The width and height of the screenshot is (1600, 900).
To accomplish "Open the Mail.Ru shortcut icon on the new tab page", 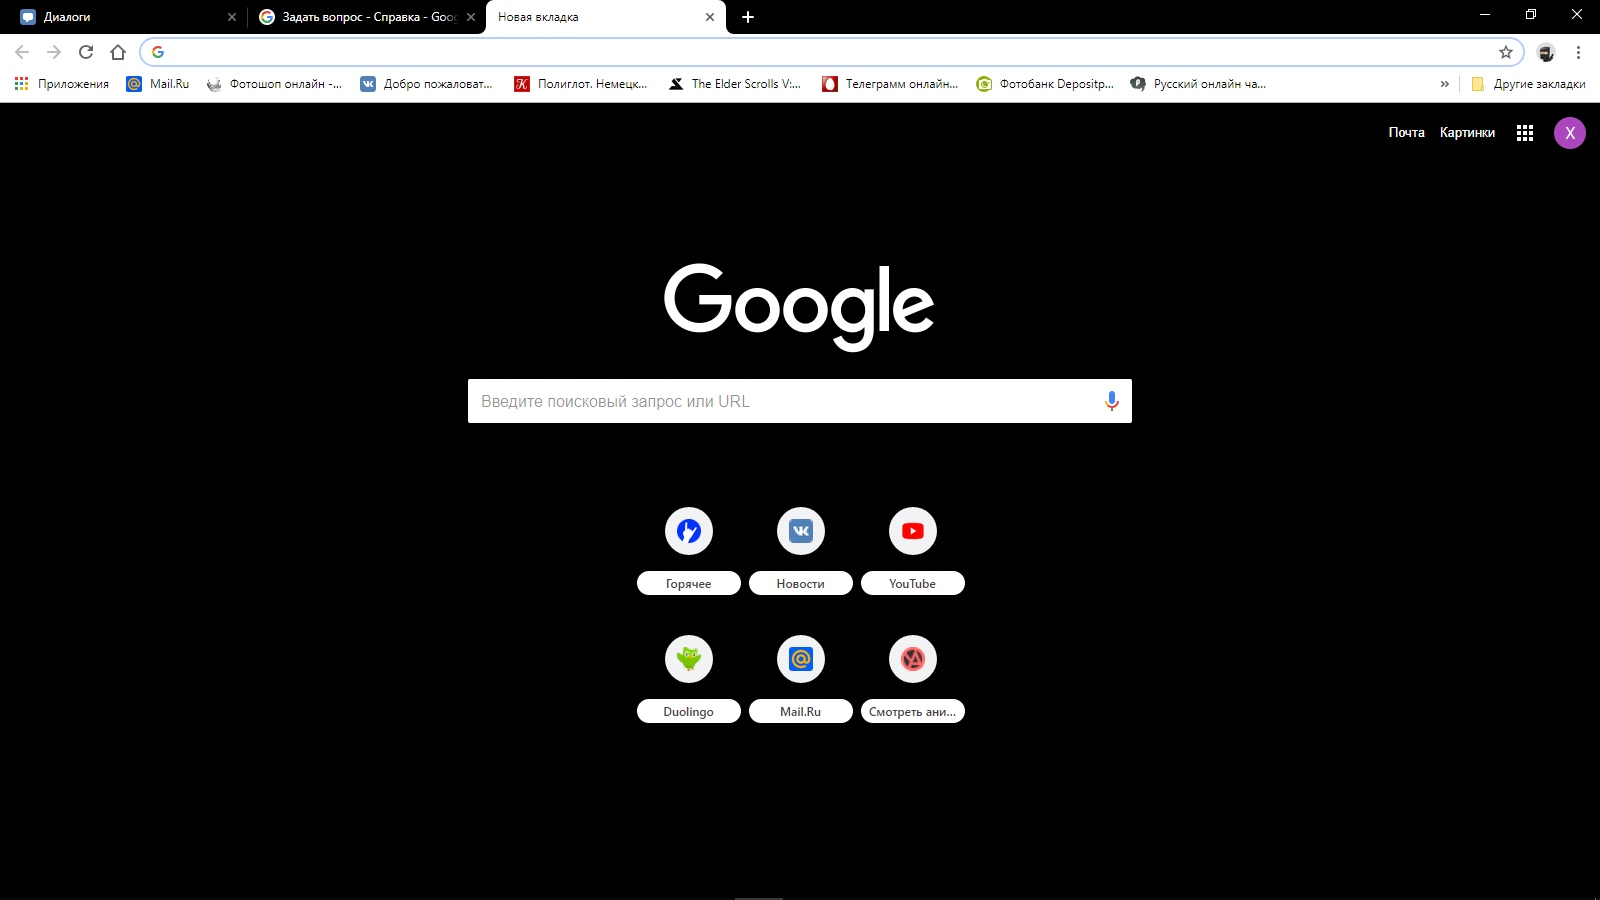I will 801,659.
